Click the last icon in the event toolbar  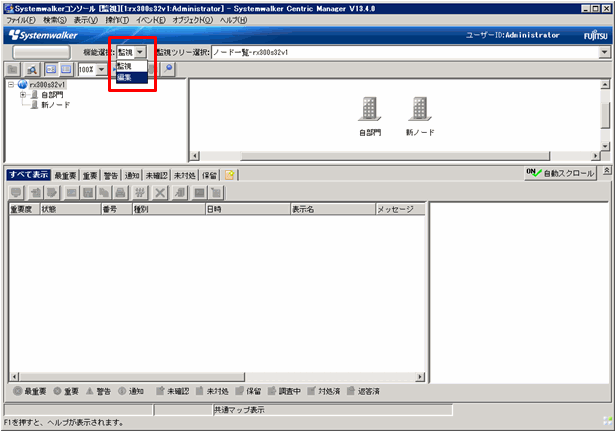click(x=216, y=193)
